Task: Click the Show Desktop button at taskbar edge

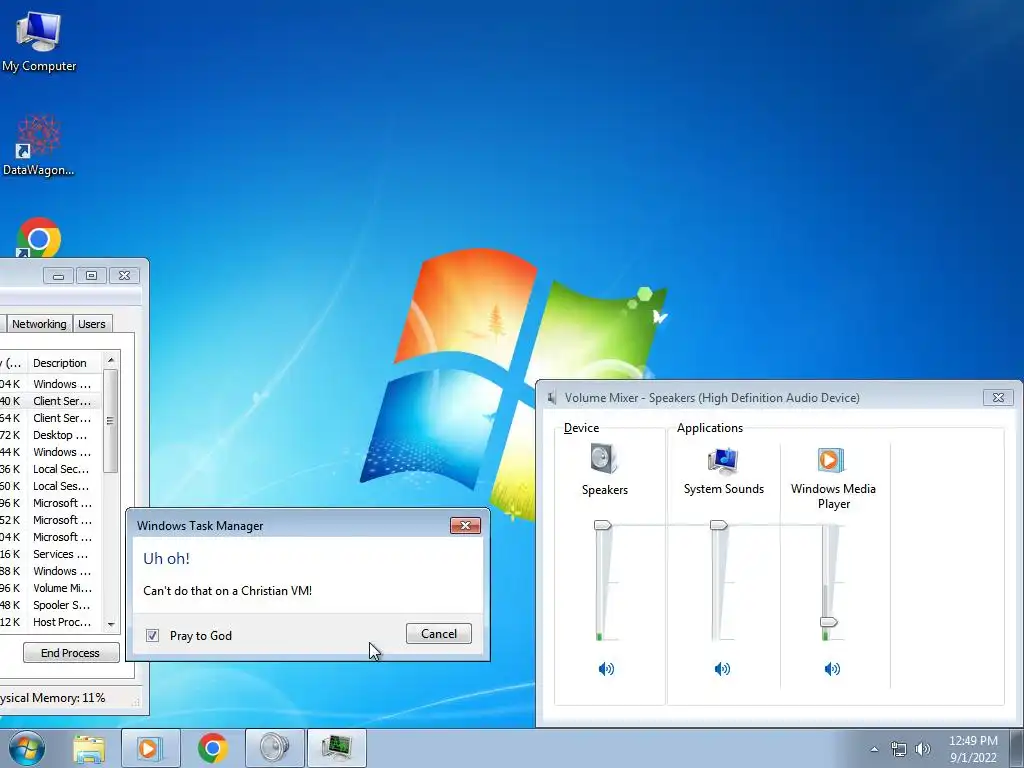Action: [1017, 748]
